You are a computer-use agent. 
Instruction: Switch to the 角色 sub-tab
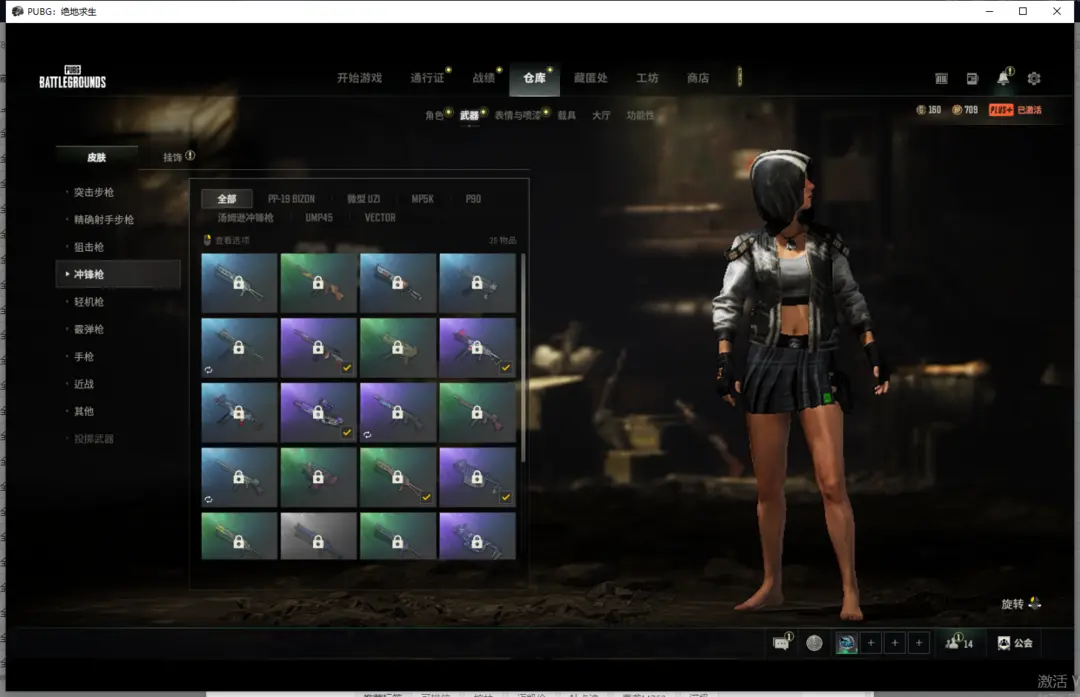(434, 115)
